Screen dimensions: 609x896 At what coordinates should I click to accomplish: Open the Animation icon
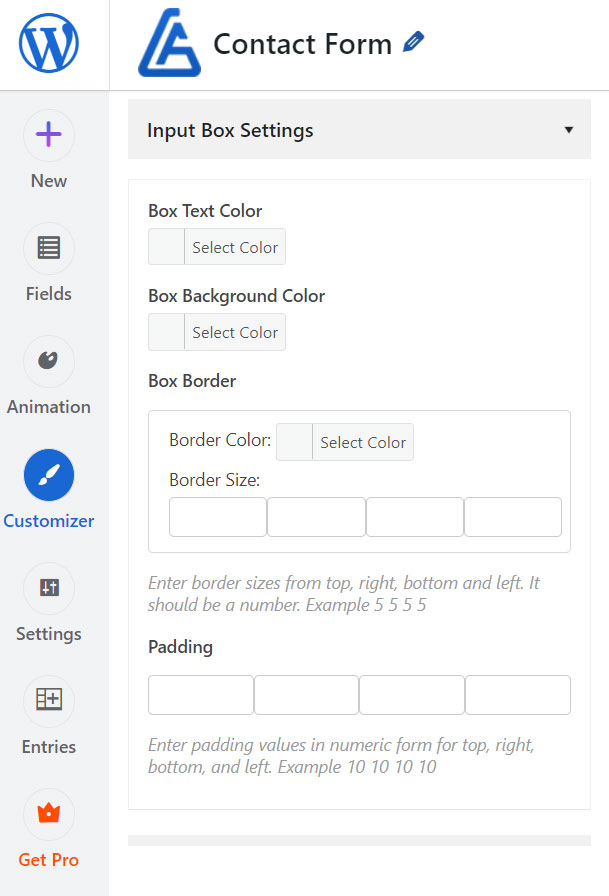[49, 361]
